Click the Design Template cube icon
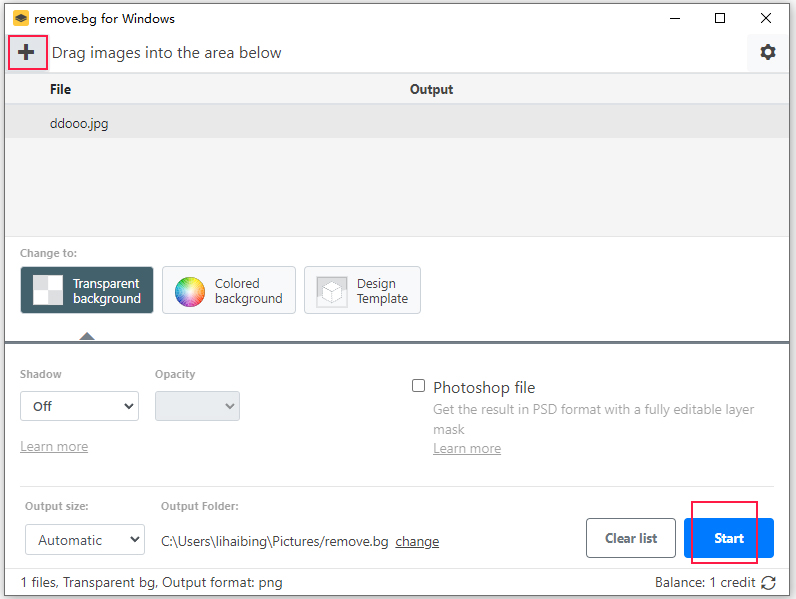The image size is (796, 599). 332,291
